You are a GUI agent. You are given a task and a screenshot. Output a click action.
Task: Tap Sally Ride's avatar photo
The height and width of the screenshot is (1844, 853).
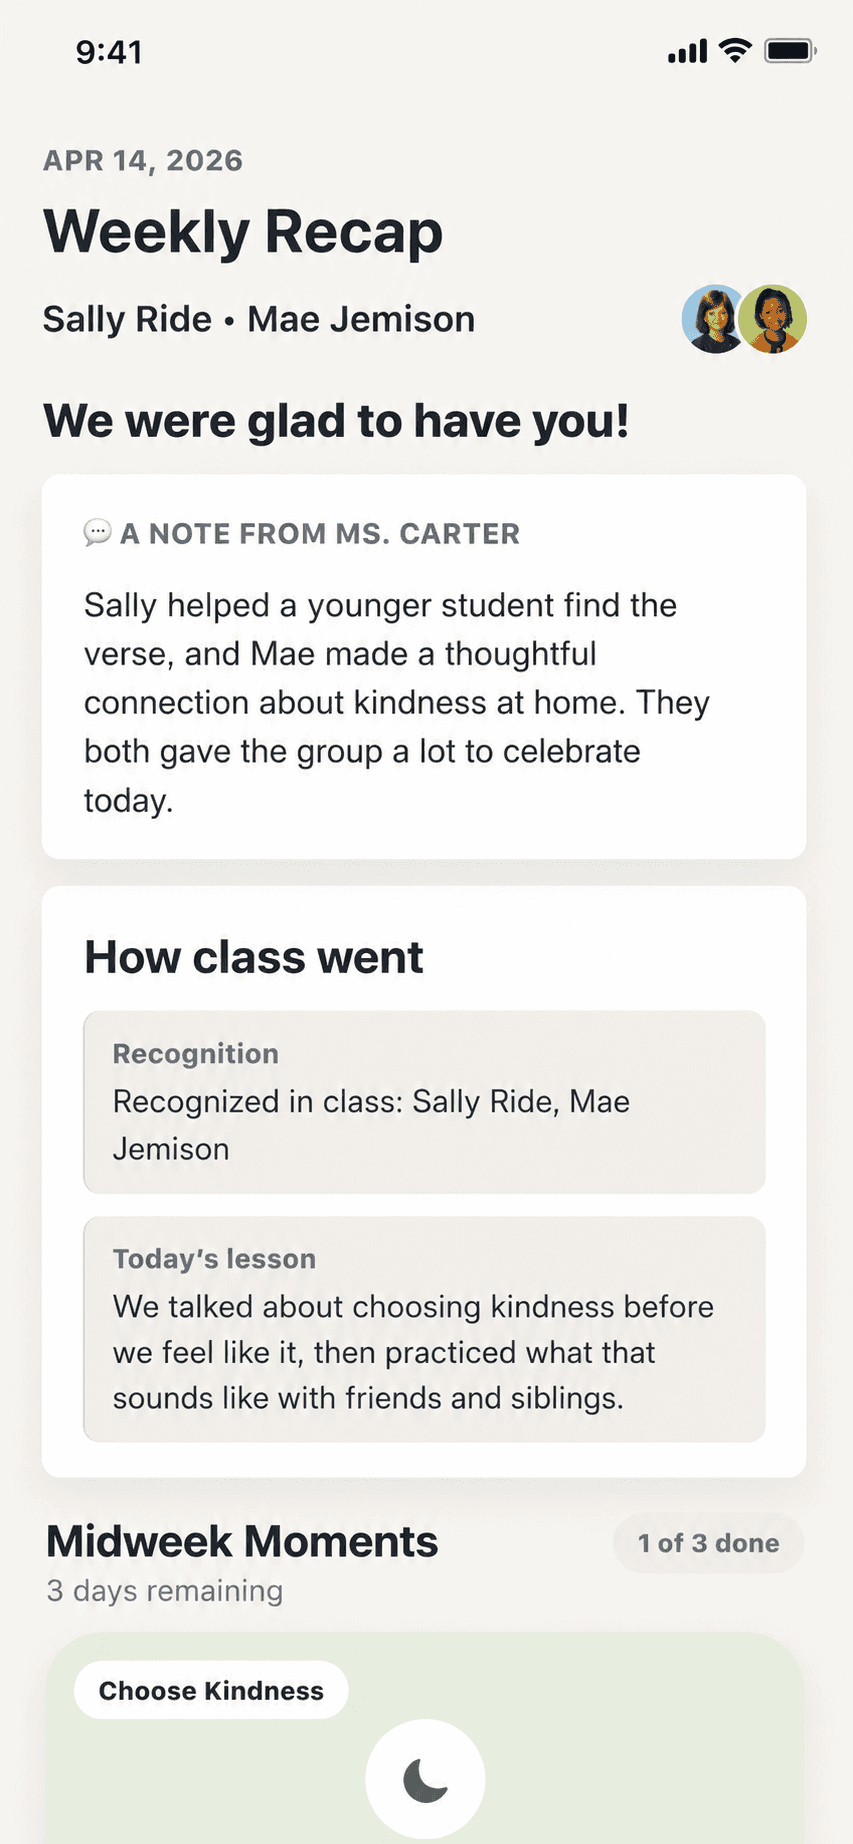[x=714, y=319]
